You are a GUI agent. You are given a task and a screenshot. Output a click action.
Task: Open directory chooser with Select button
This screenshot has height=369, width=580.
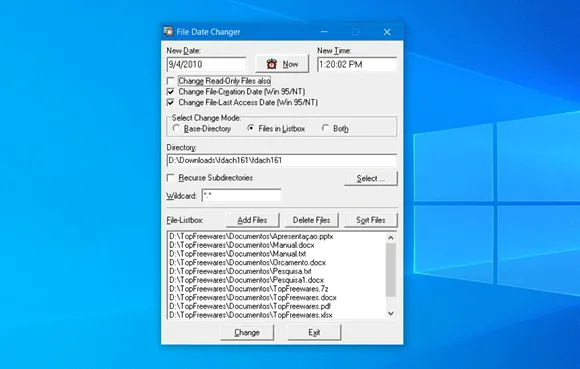click(371, 178)
